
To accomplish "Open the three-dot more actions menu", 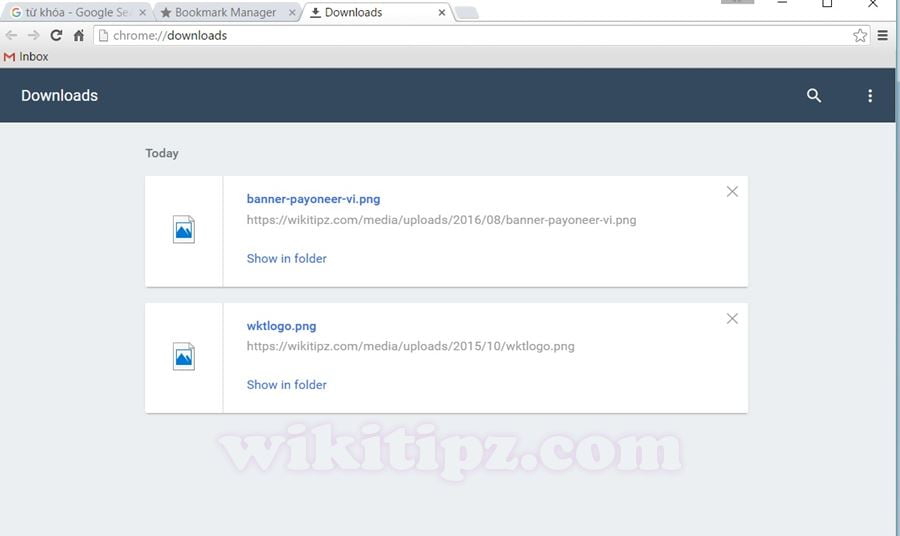I will (x=870, y=96).
